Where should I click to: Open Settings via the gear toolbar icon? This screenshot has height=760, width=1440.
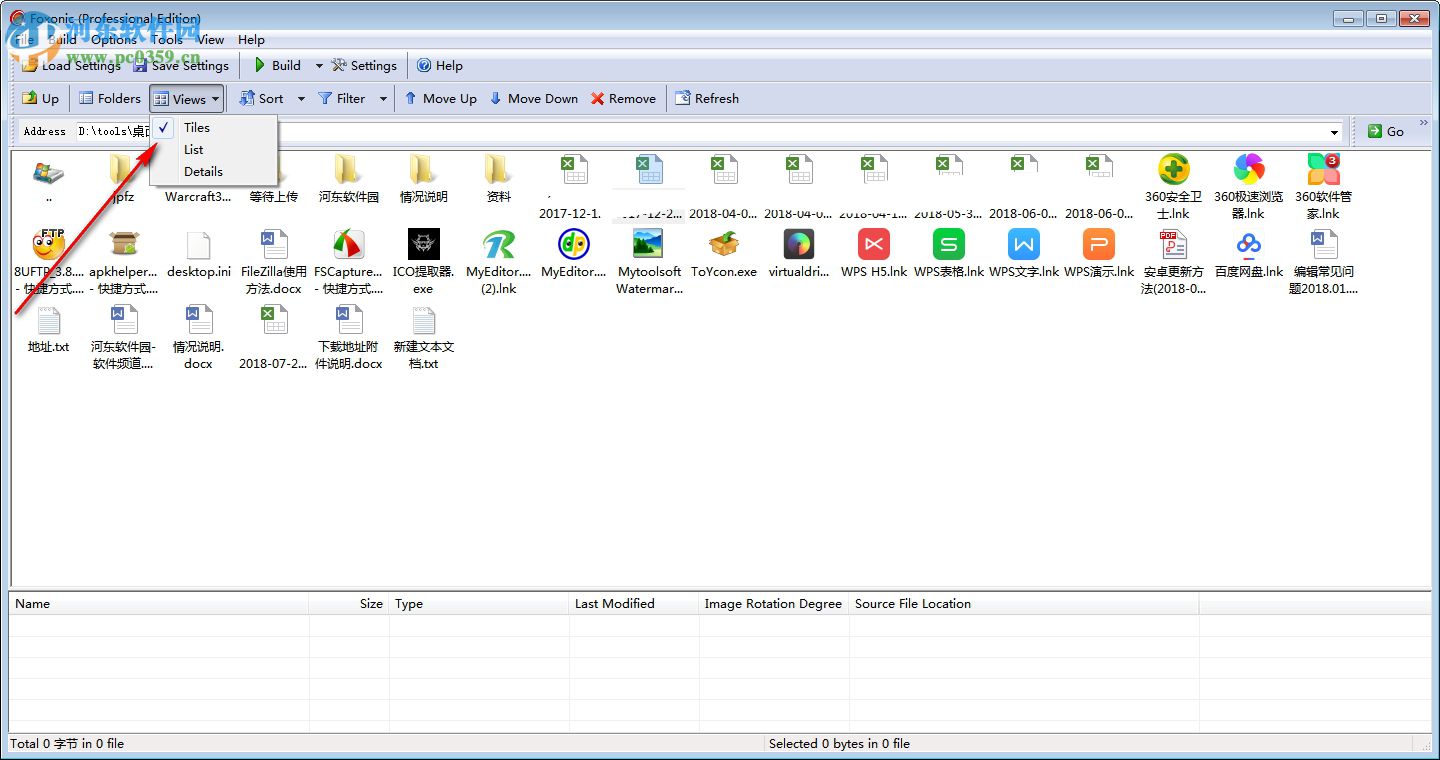tap(337, 65)
